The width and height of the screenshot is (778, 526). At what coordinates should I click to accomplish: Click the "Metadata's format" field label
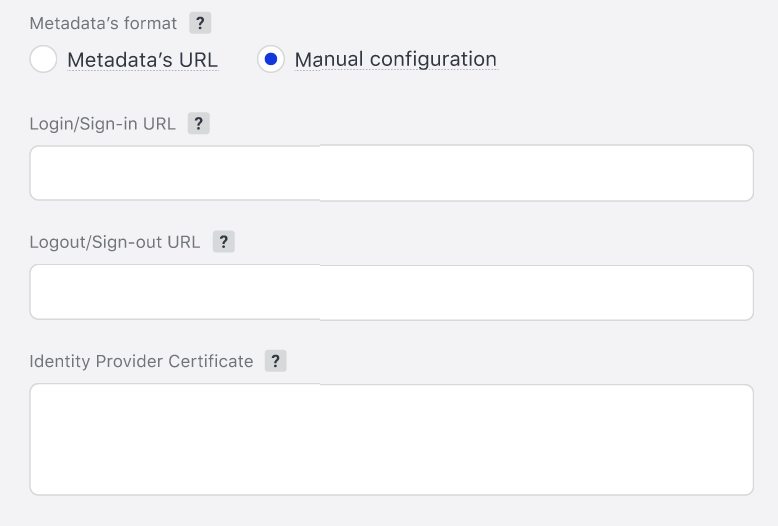(x=103, y=23)
